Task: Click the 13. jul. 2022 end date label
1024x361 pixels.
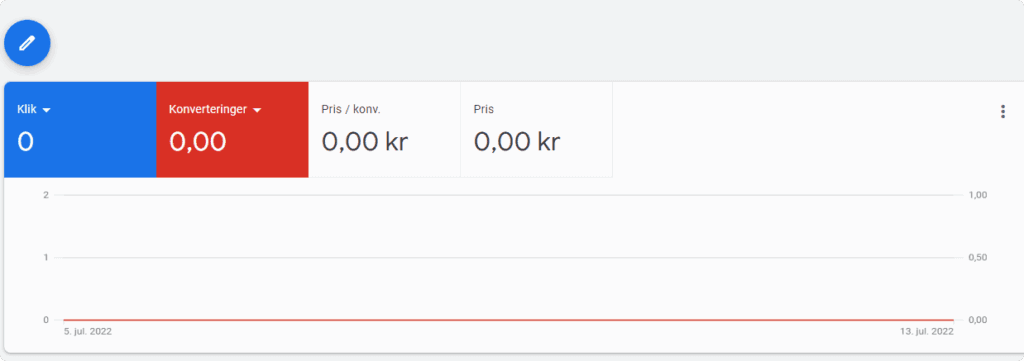Action: 926,332
